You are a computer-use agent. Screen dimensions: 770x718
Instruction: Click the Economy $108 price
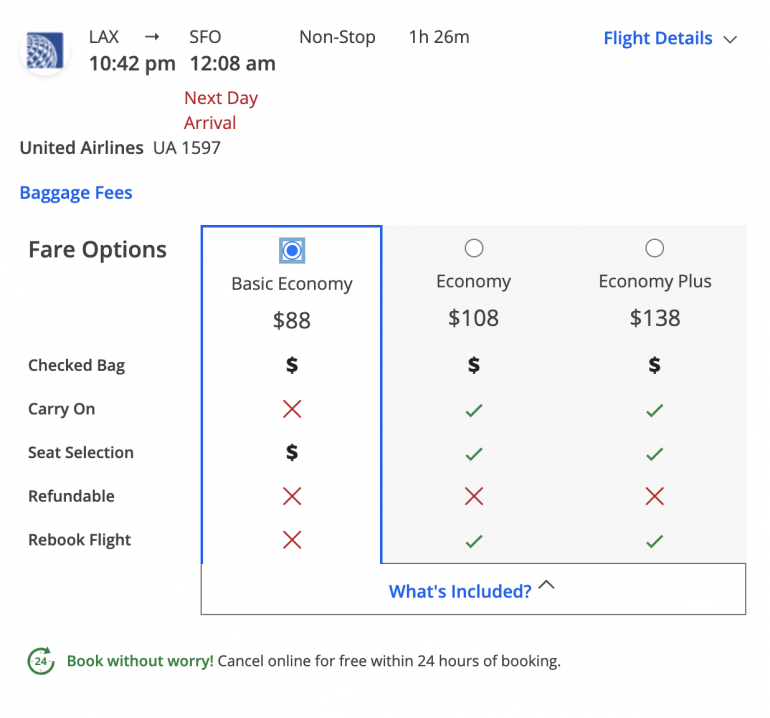[x=474, y=318]
